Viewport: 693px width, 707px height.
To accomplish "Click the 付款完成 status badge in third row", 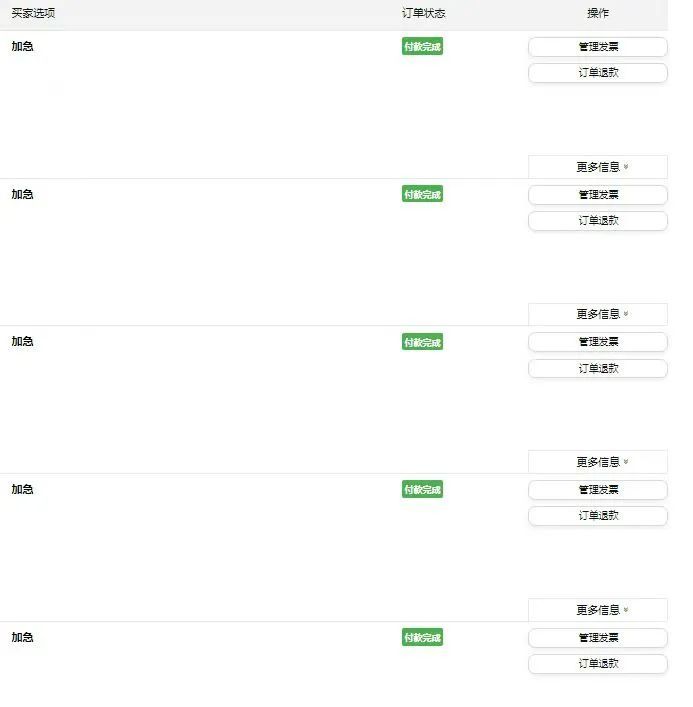I will (x=422, y=342).
